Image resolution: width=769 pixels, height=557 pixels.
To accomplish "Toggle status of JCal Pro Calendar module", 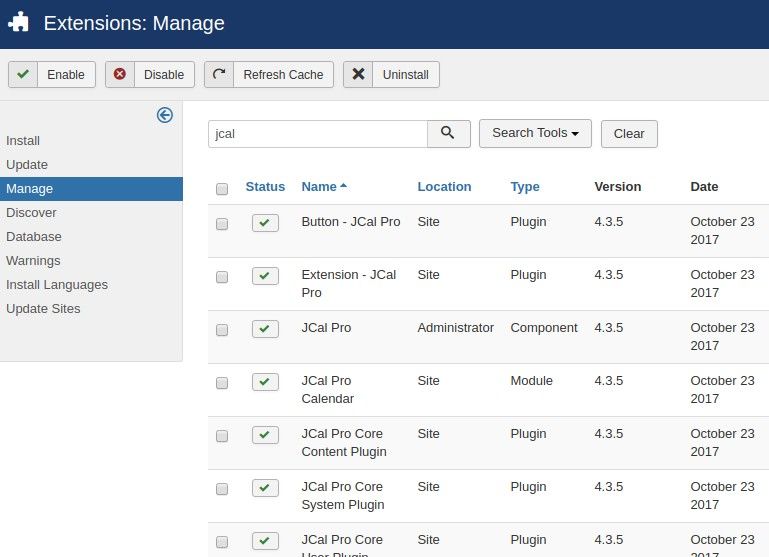I will [x=265, y=382].
